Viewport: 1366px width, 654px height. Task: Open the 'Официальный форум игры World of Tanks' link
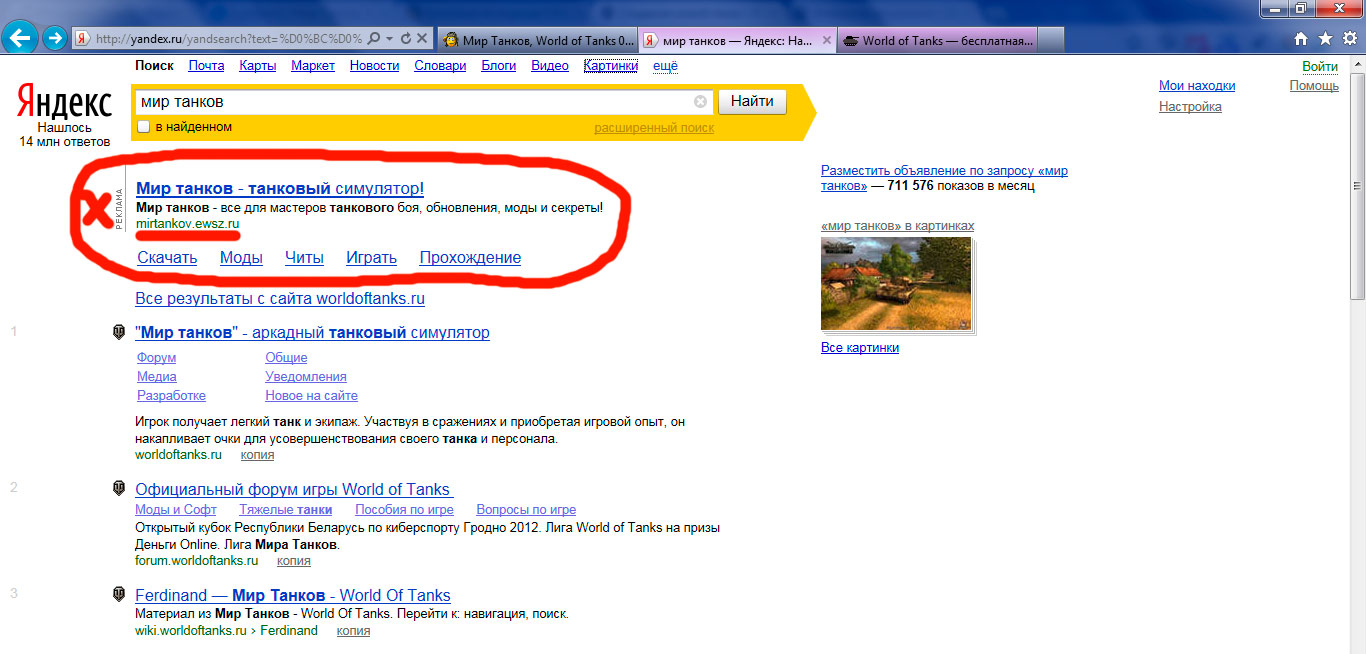click(293, 489)
